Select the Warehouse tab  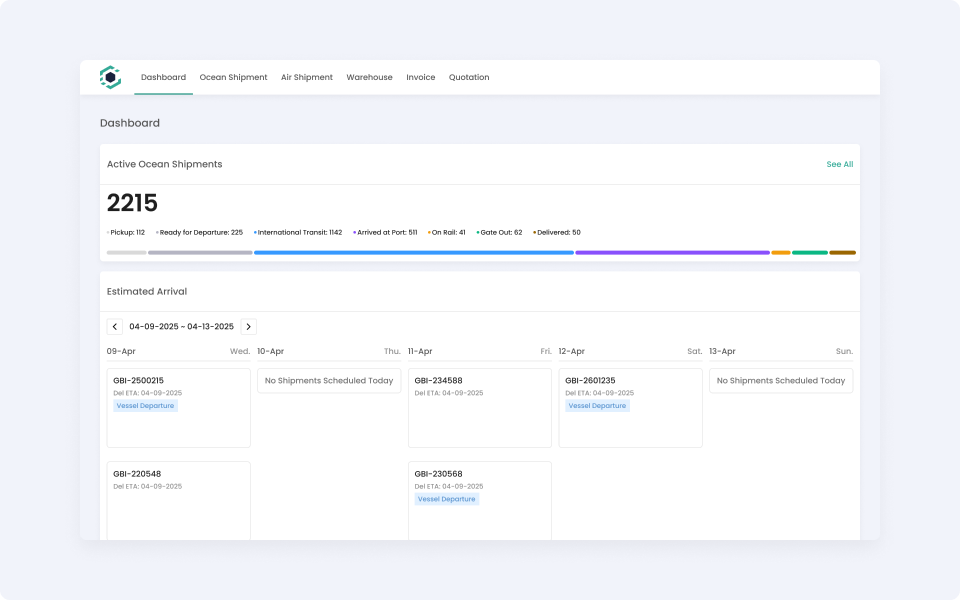(x=369, y=77)
